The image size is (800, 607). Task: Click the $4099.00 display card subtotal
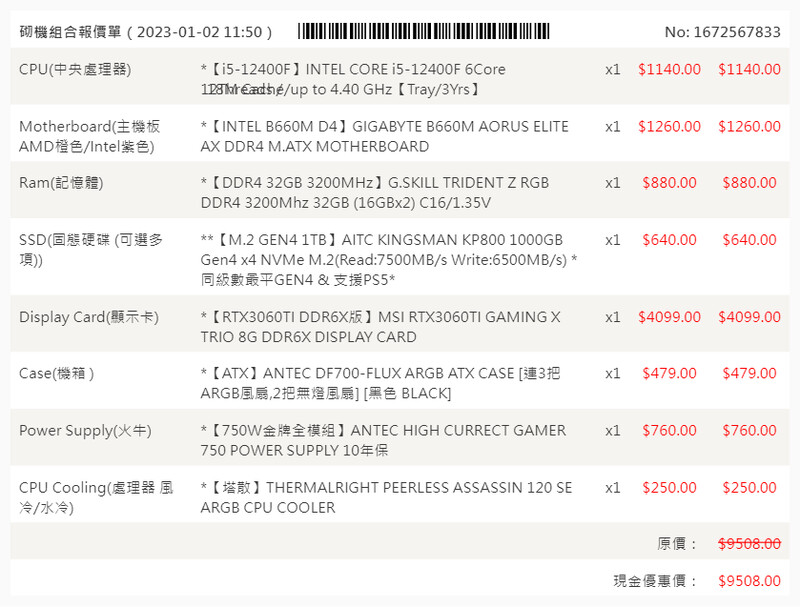[x=749, y=317]
